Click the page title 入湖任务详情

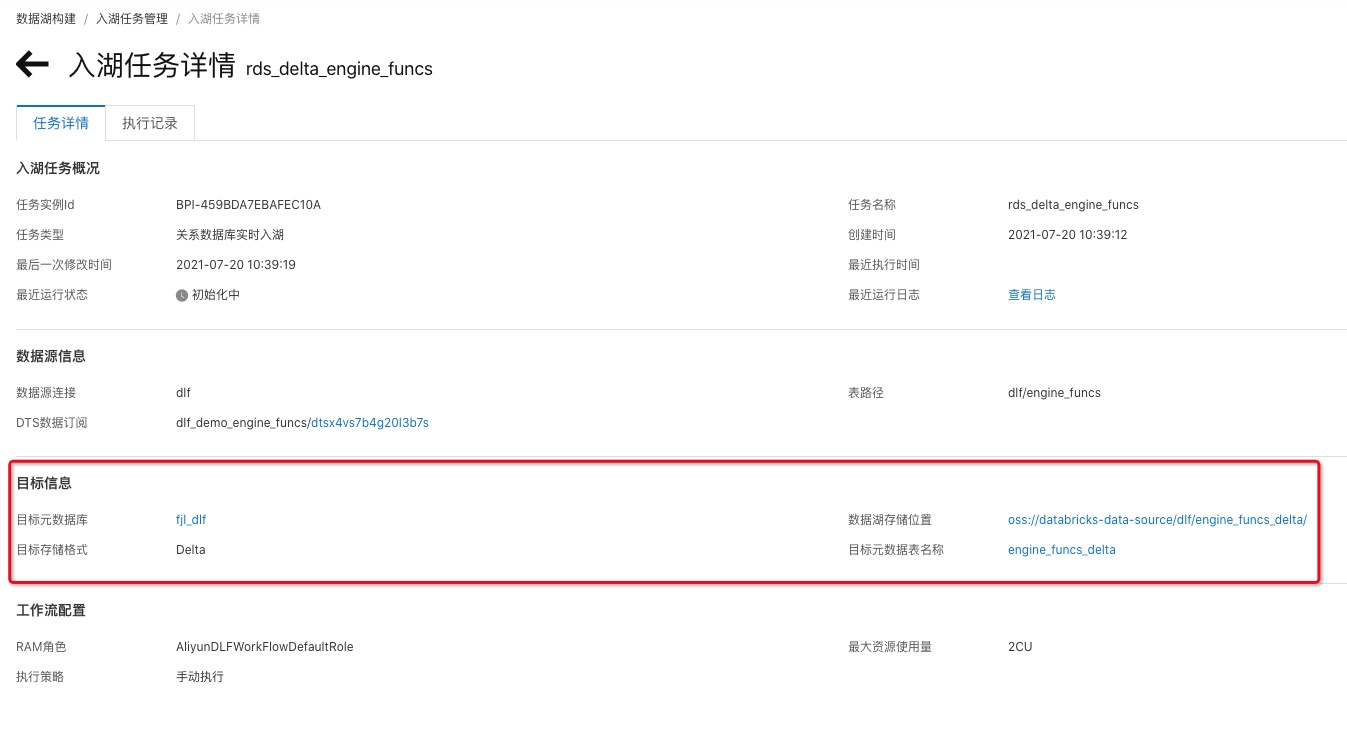click(x=152, y=66)
